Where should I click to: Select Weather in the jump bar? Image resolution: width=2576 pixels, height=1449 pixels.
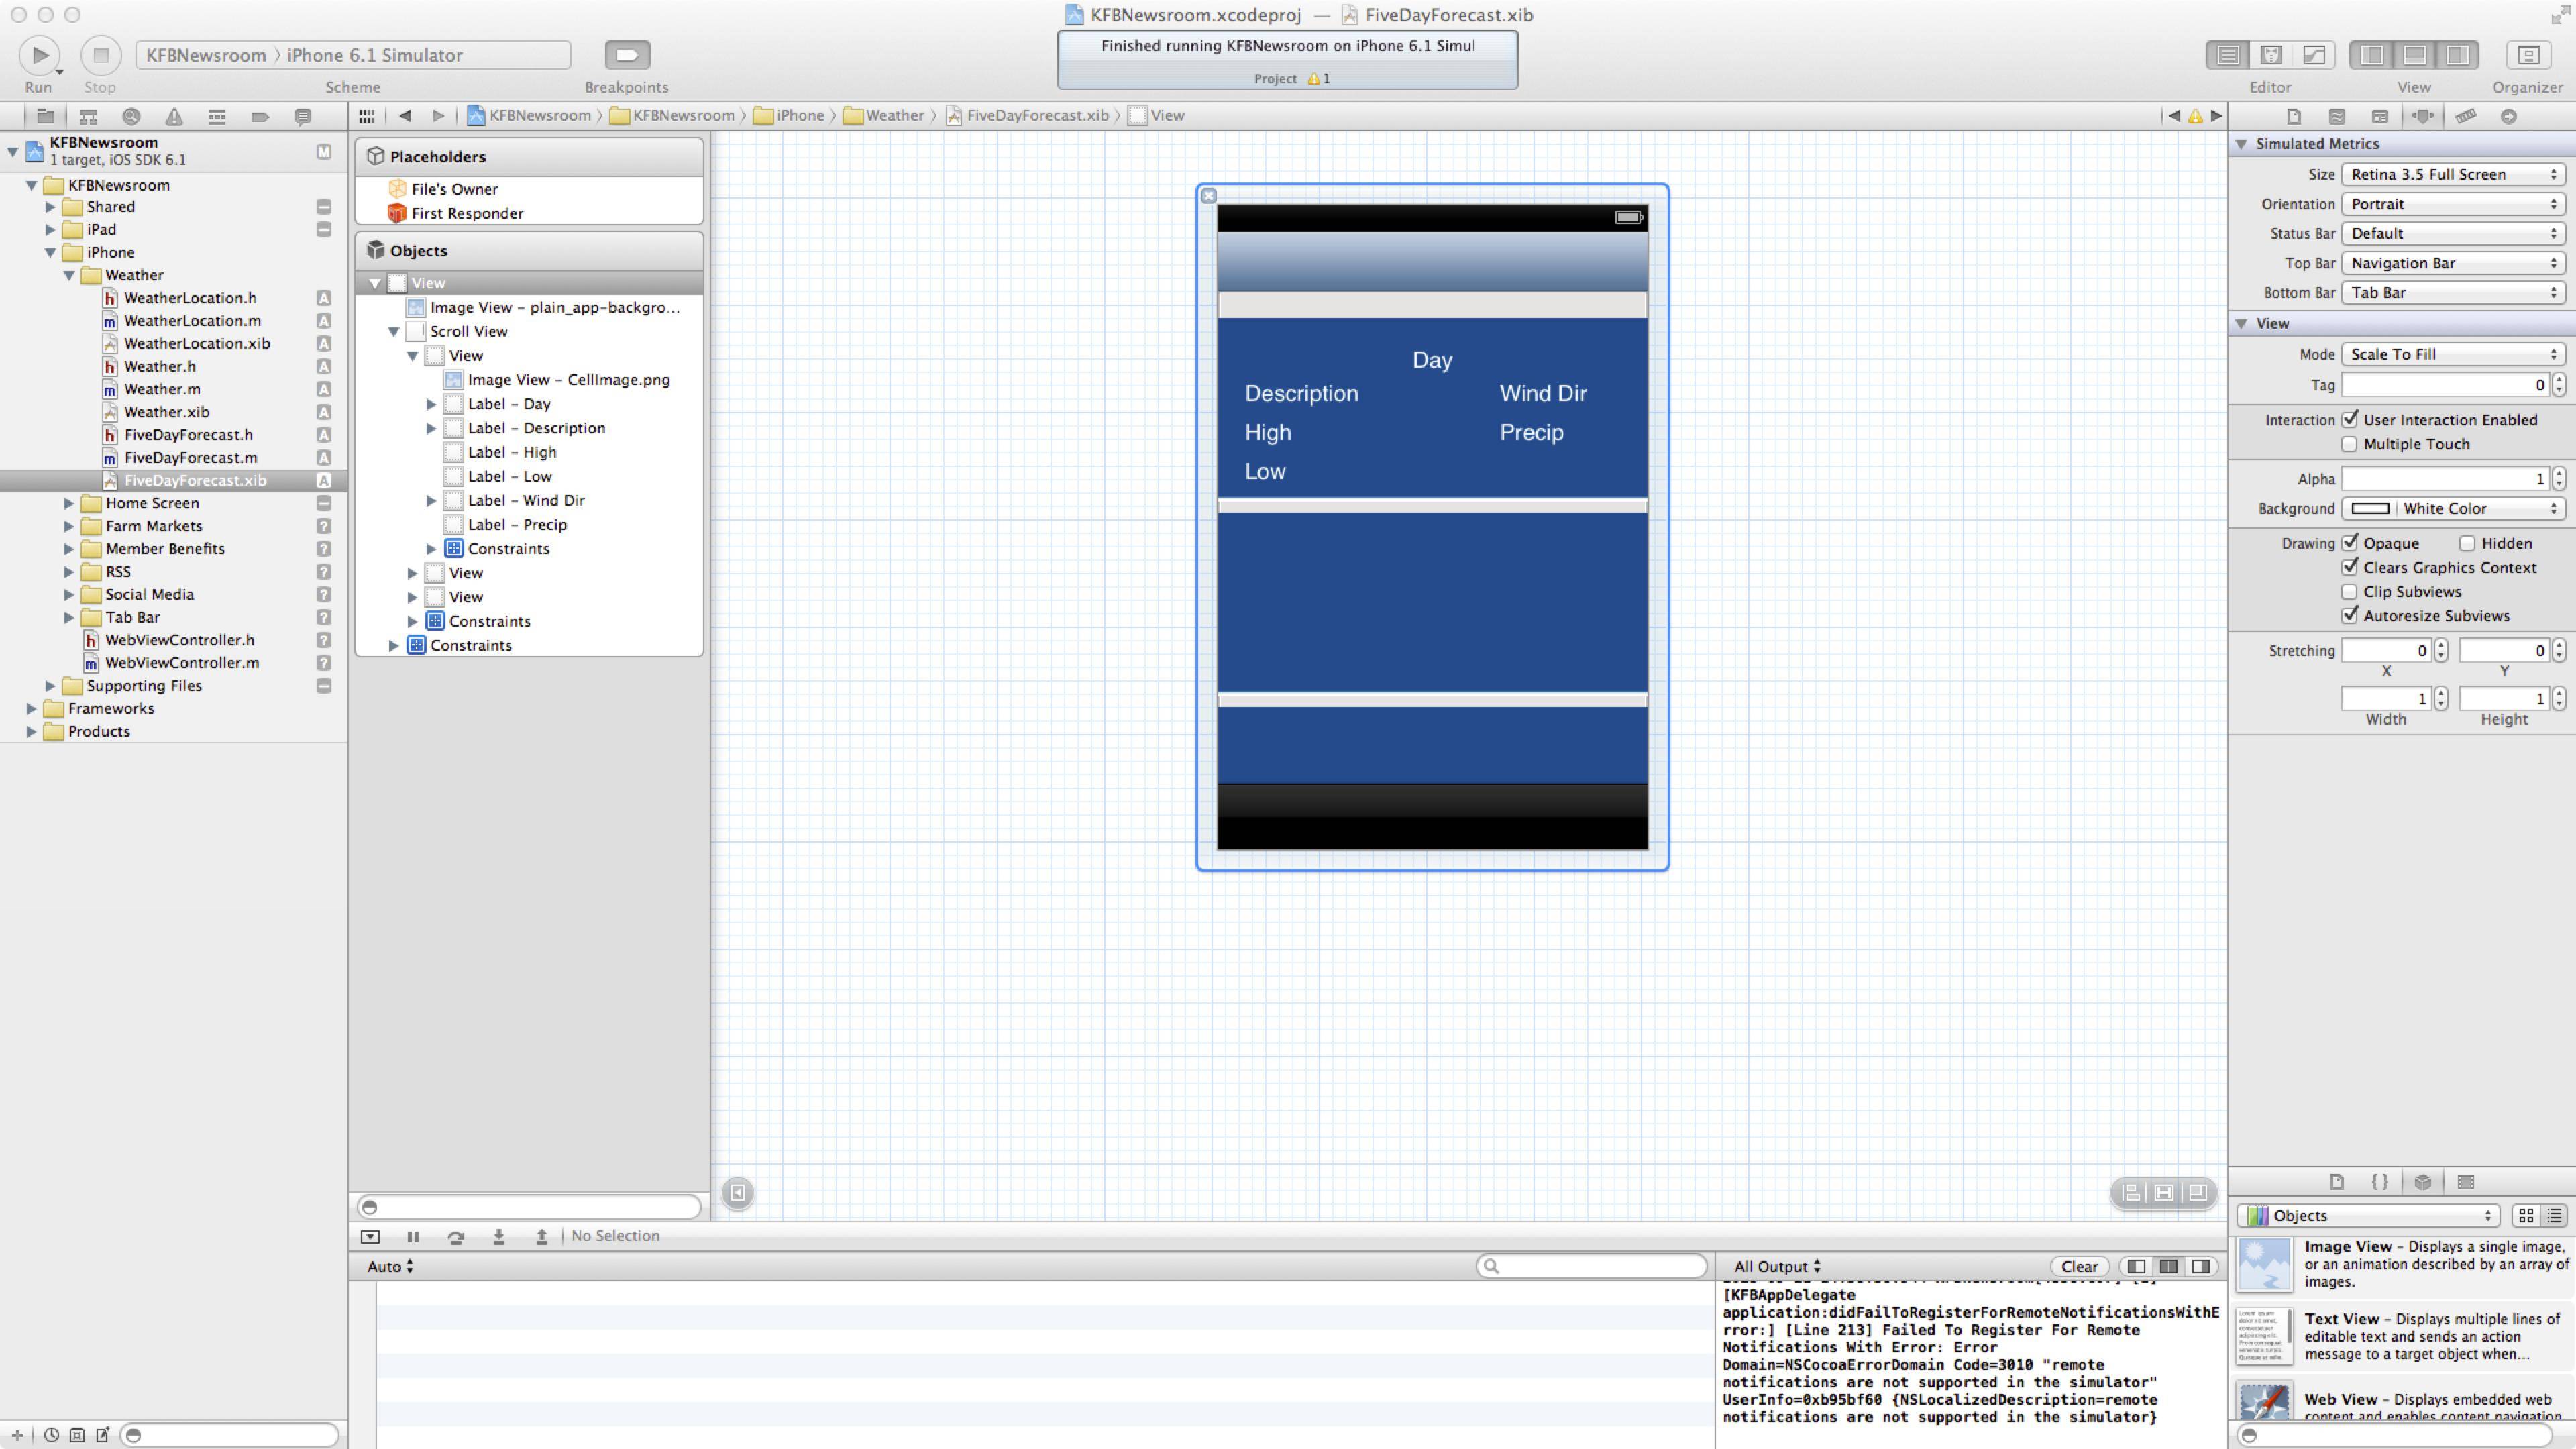[x=893, y=115]
